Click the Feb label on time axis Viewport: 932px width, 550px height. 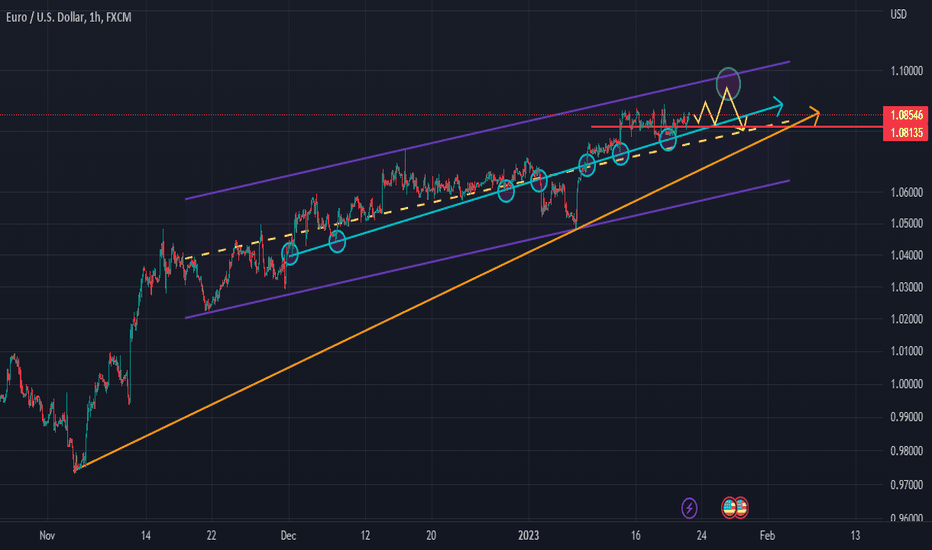coord(767,536)
